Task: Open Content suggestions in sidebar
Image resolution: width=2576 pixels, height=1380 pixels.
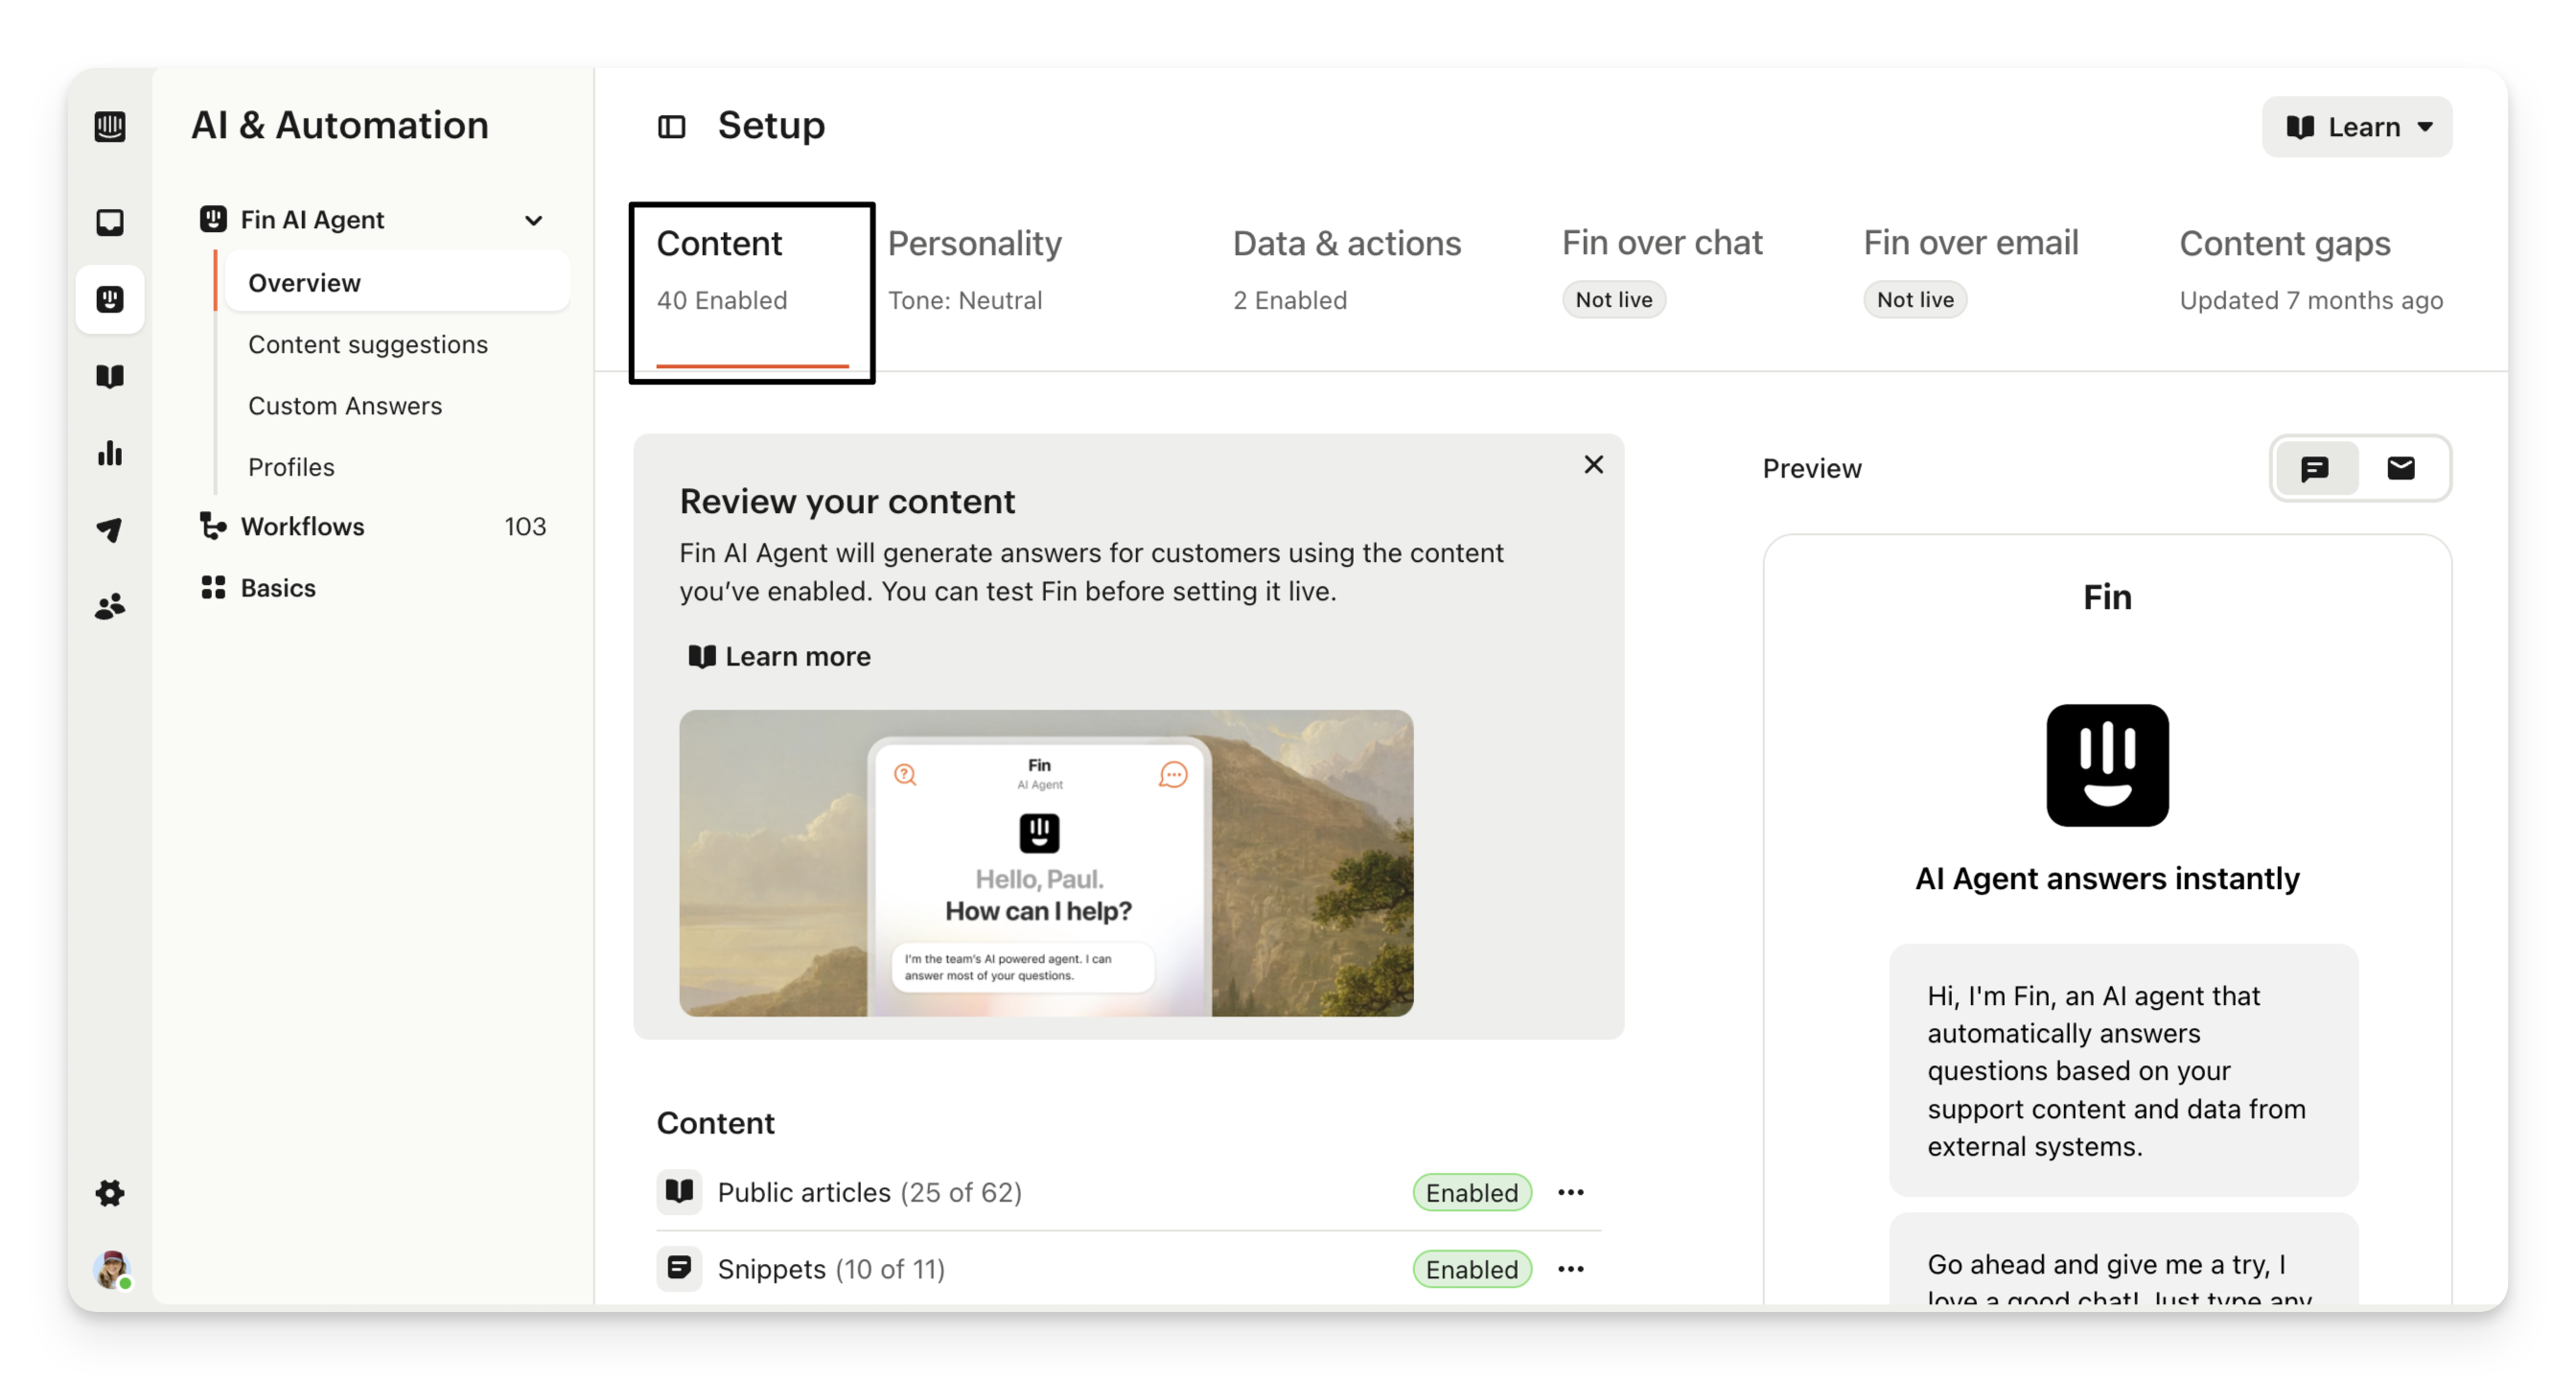Action: tap(368, 344)
